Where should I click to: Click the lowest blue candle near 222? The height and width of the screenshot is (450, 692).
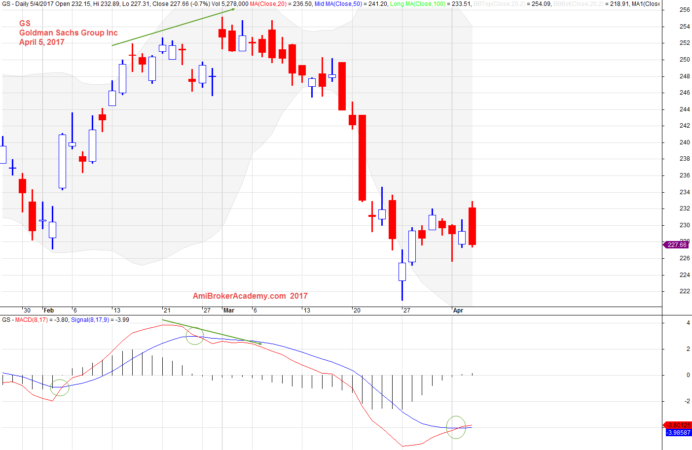[x=402, y=275]
